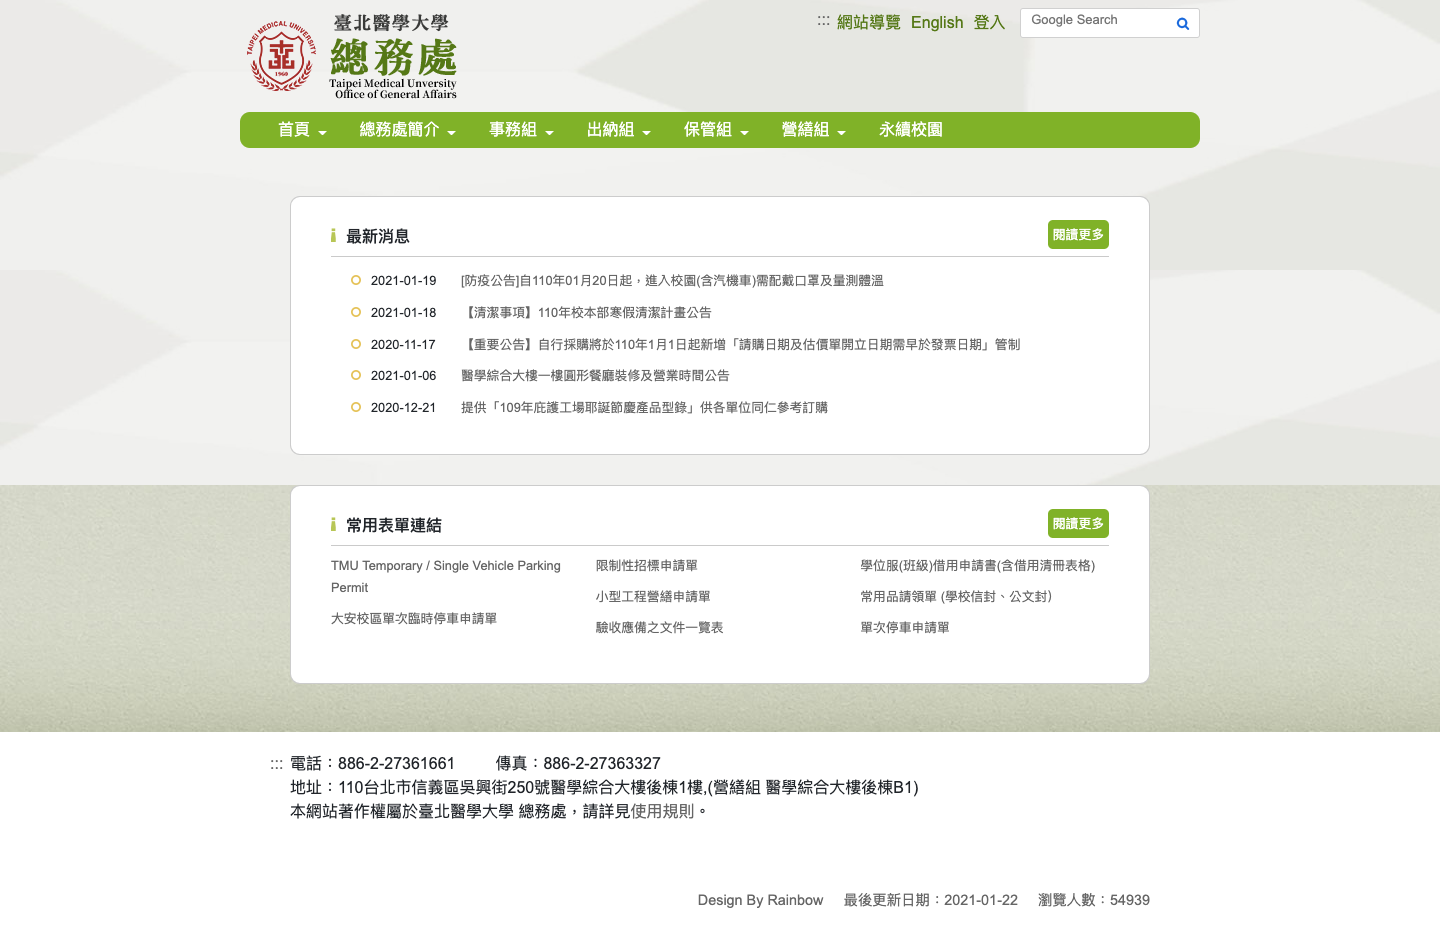Click 閱讀更多 button in 常用表單連結 section
The width and height of the screenshot is (1440, 931).
(x=1077, y=524)
